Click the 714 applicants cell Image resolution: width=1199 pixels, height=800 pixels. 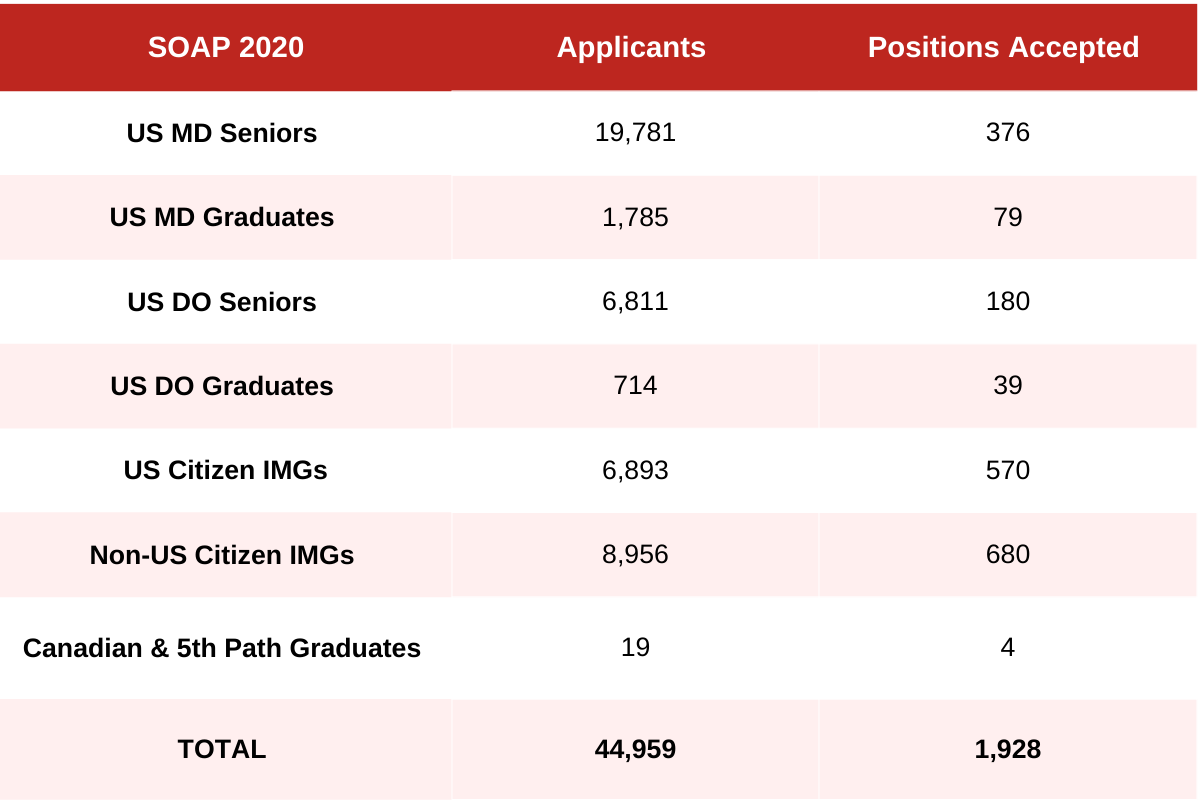click(x=635, y=386)
